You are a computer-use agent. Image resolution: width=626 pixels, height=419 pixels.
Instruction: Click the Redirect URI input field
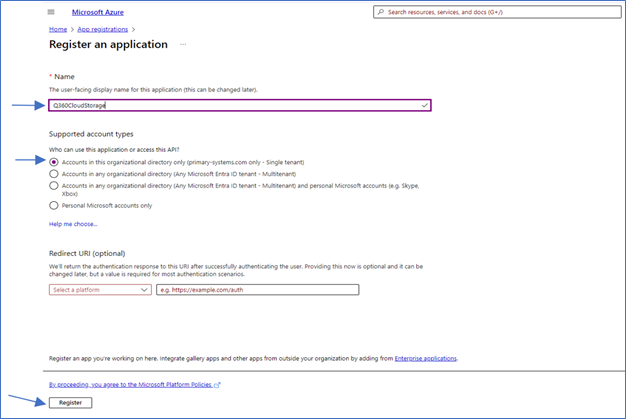256,290
